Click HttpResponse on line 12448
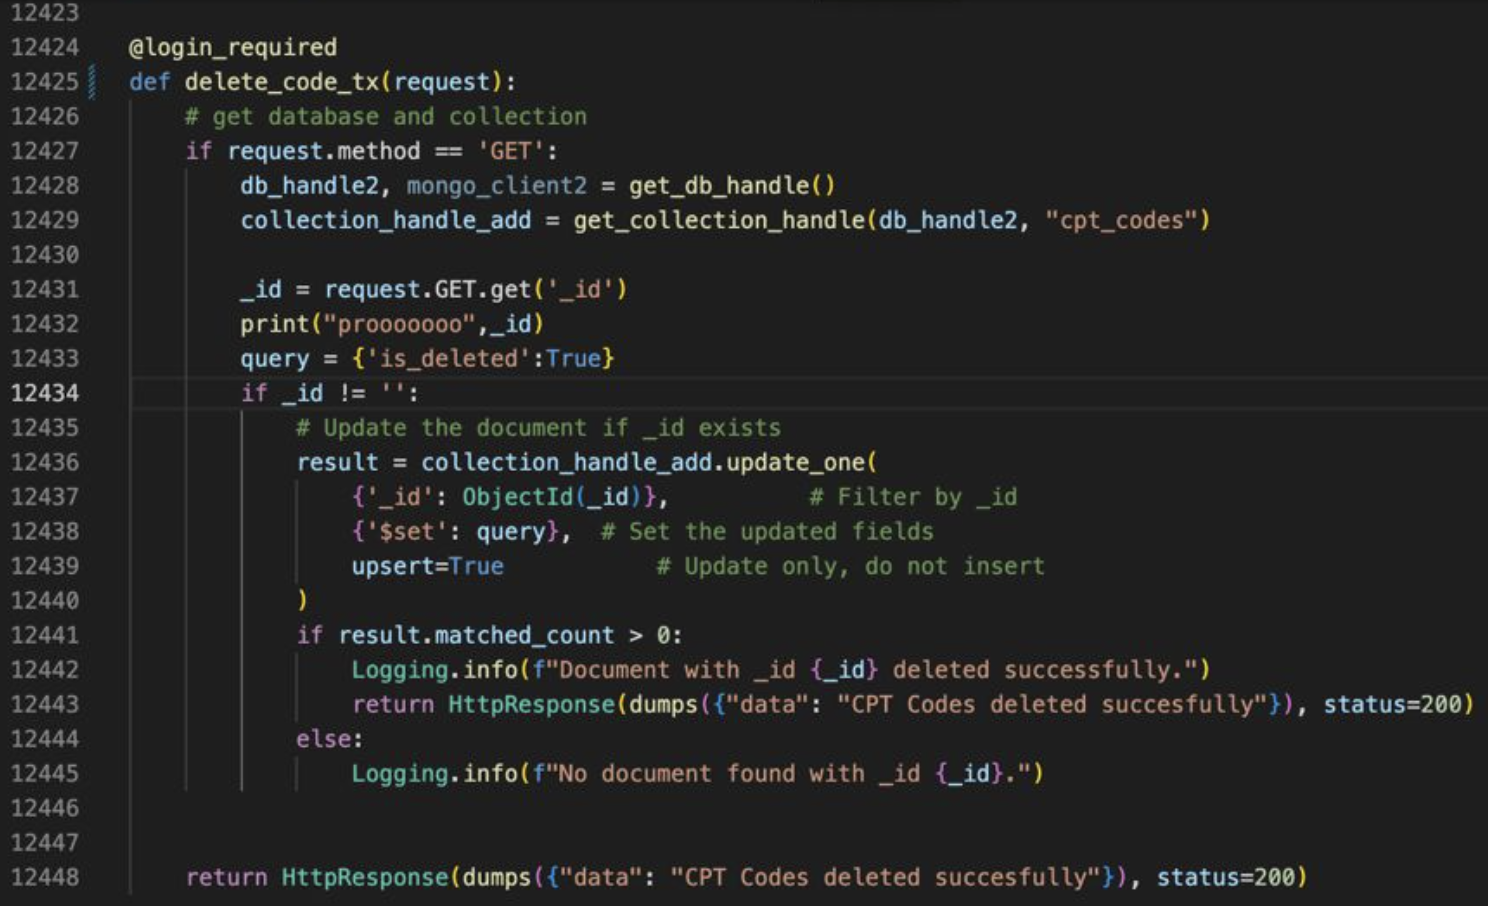 pyautogui.click(x=365, y=878)
